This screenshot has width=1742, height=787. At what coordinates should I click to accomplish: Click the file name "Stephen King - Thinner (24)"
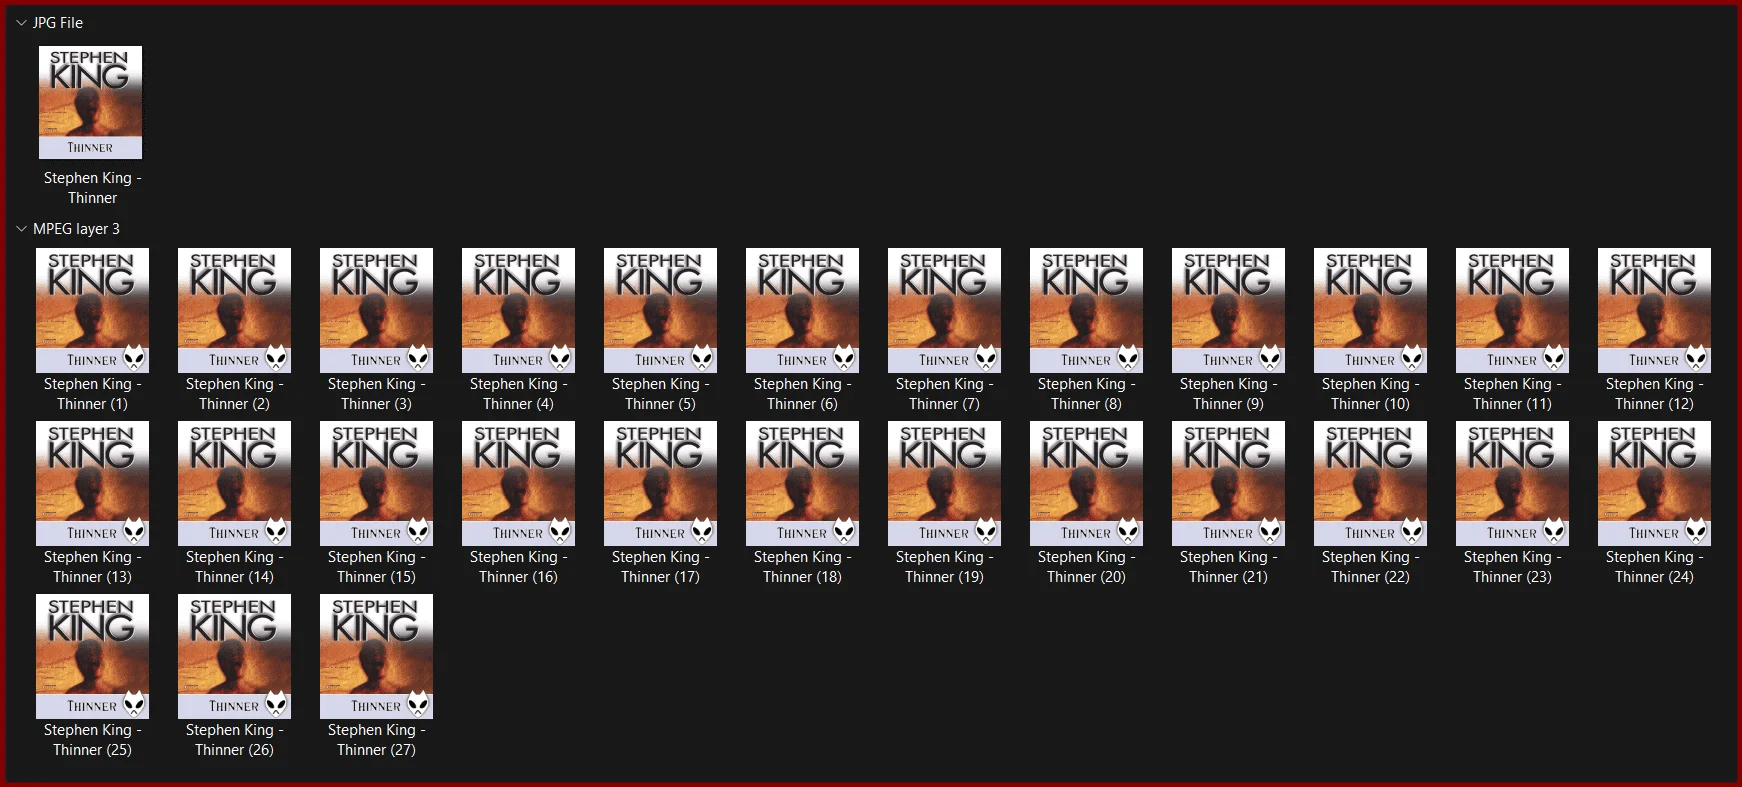point(1654,567)
